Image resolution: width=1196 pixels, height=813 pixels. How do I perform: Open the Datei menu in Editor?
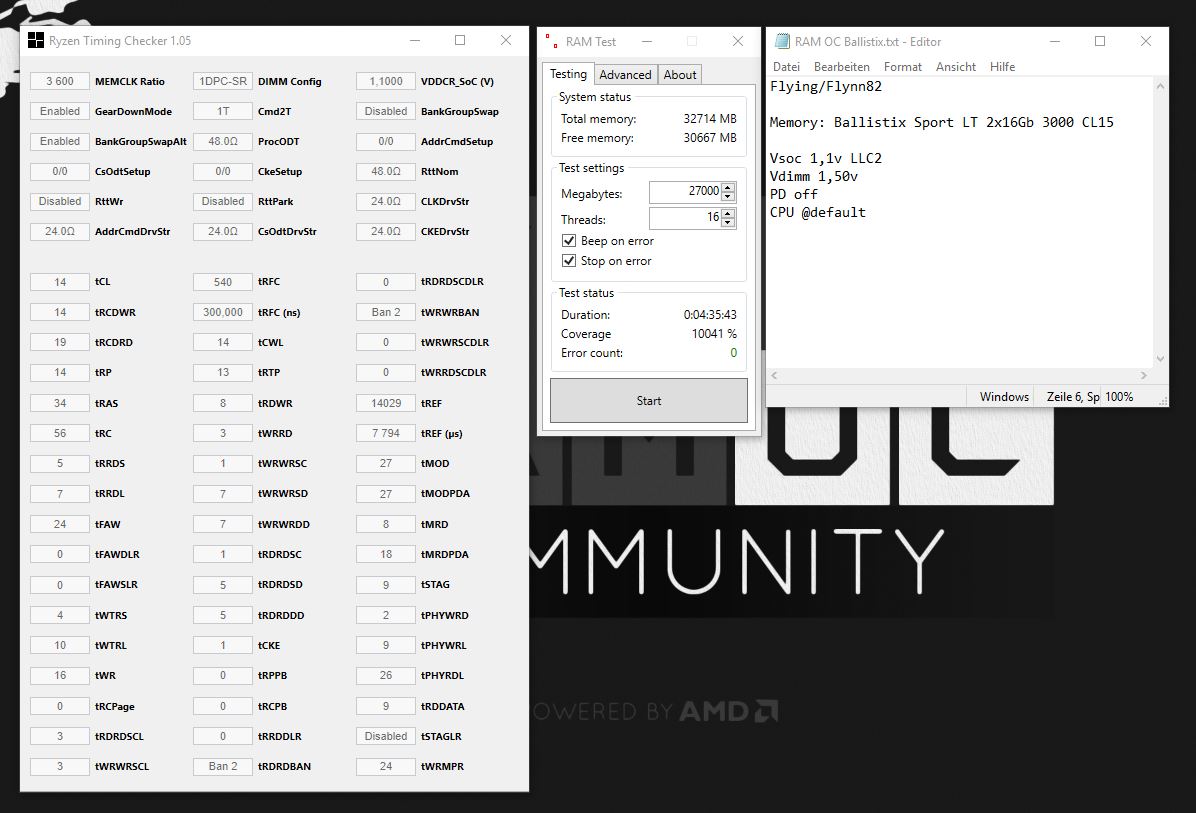786,67
